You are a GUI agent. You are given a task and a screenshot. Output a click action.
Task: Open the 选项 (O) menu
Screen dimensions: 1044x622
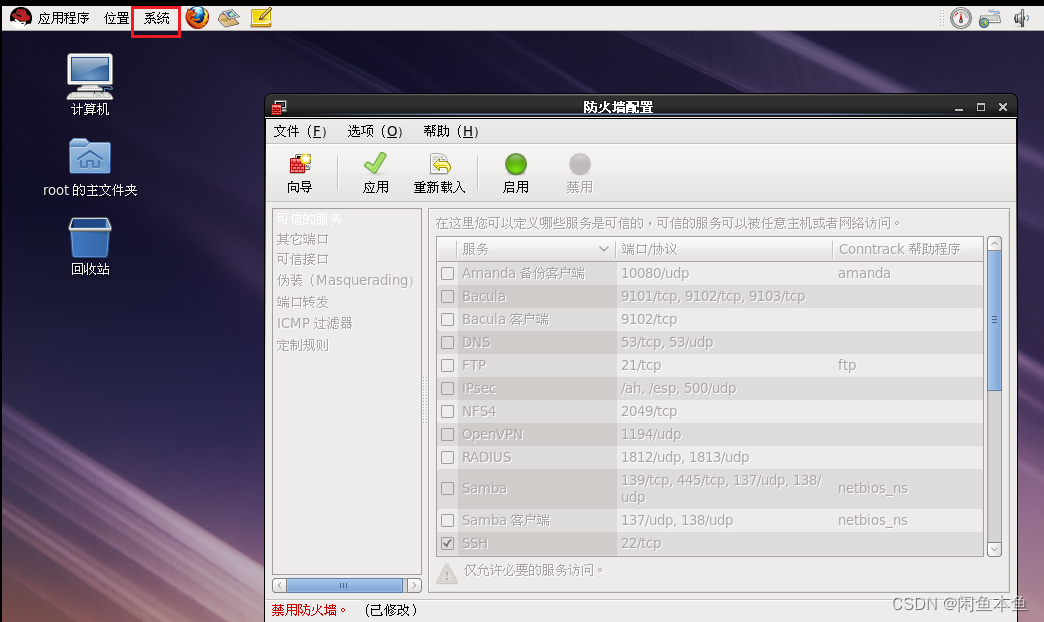[x=375, y=131]
